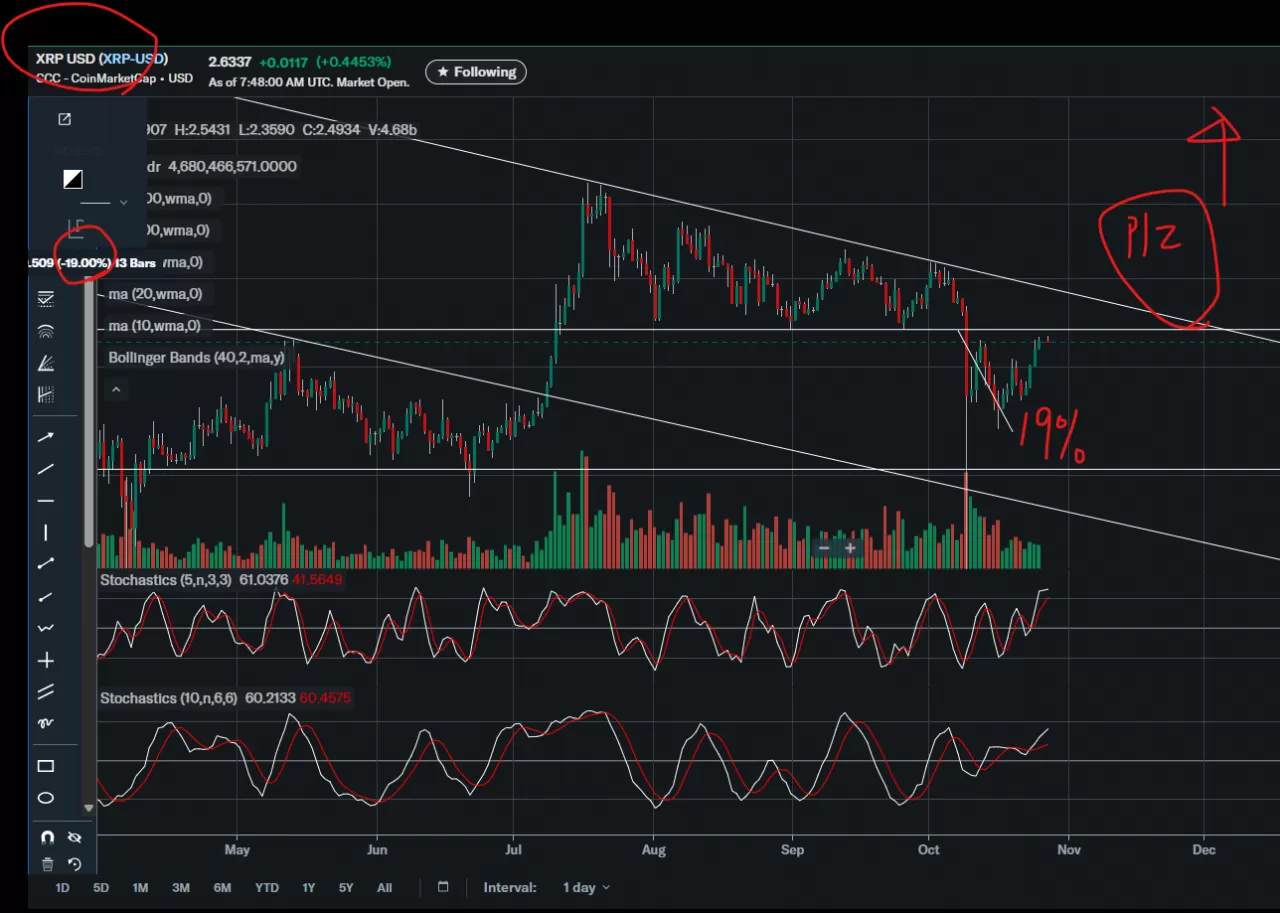This screenshot has width=1280, height=913.
Task: Open the pop-out external link icon
Action: pos(65,120)
